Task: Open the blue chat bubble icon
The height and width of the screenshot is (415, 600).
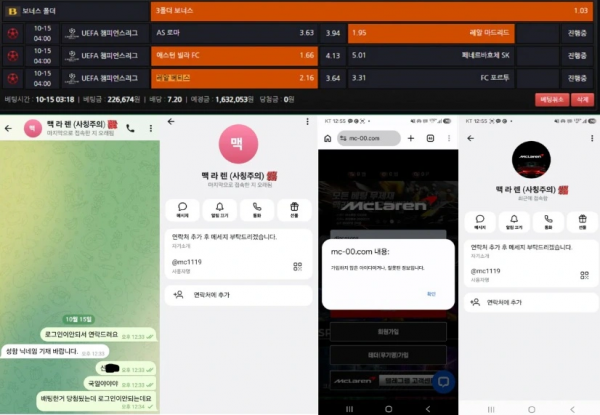Action: click(x=443, y=382)
